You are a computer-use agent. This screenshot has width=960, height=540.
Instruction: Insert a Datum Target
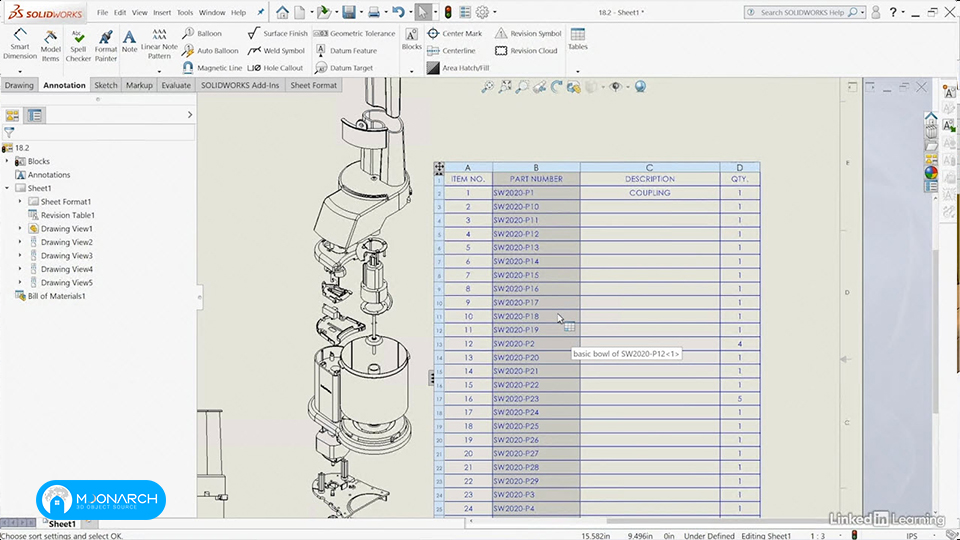(344, 68)
